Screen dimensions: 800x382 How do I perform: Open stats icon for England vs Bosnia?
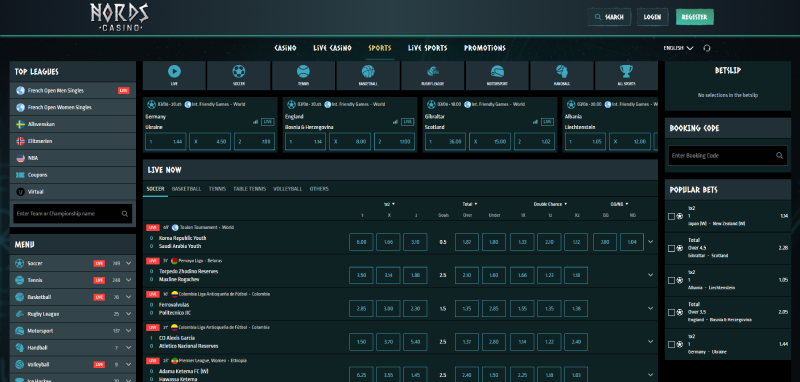[395, 122]
